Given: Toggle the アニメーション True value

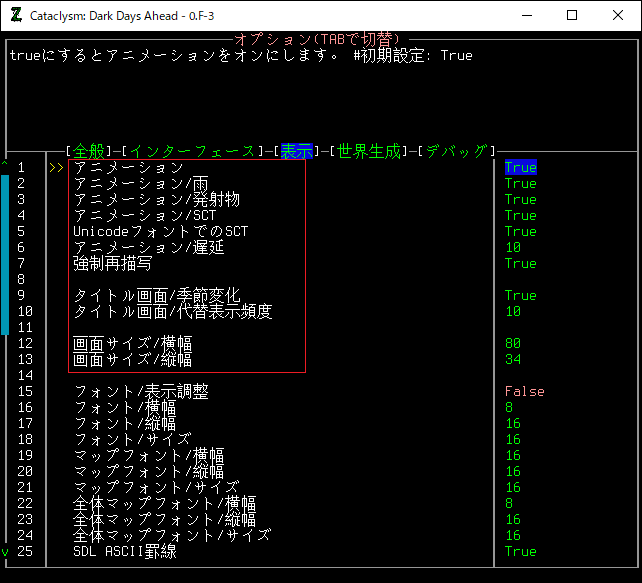Looking at the screenshot, I should coord(520,168).
